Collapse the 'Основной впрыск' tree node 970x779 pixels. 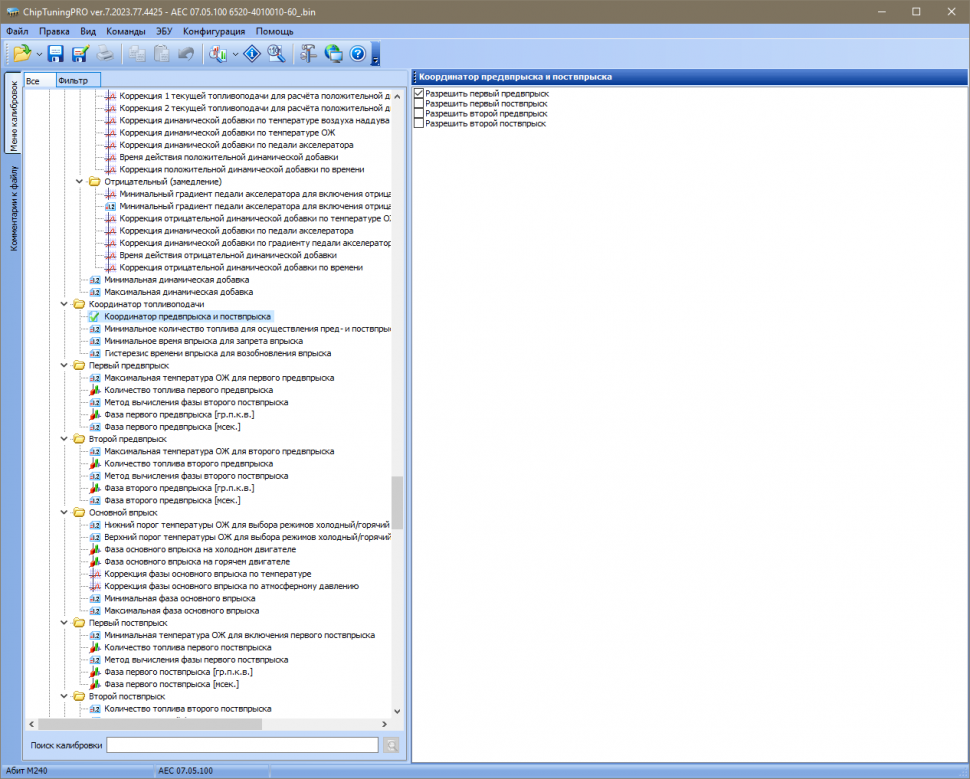[65, 513]
